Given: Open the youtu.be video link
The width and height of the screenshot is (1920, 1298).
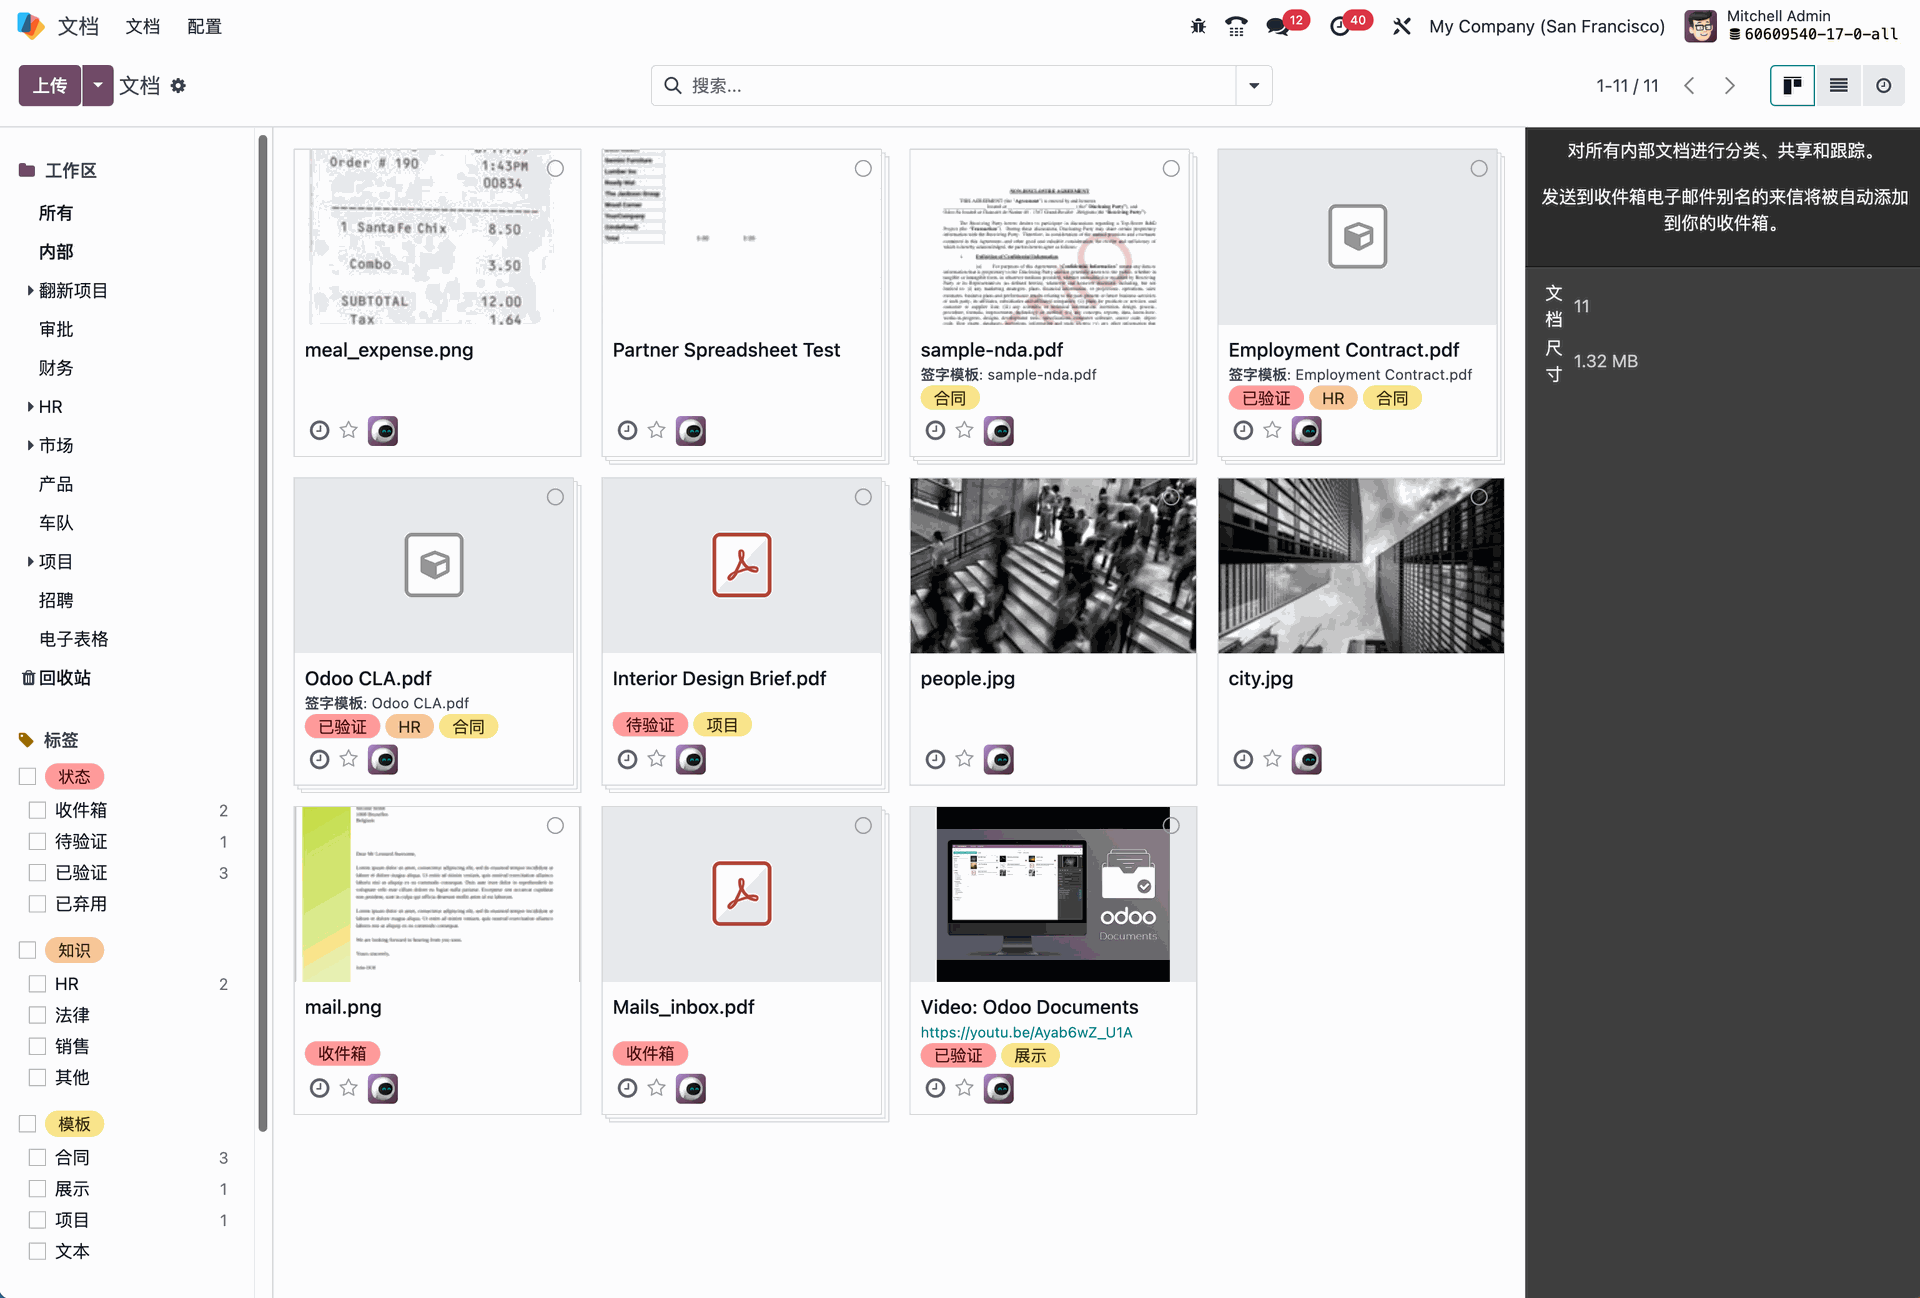Looking at the screenshot, I should [1026, 1032].
